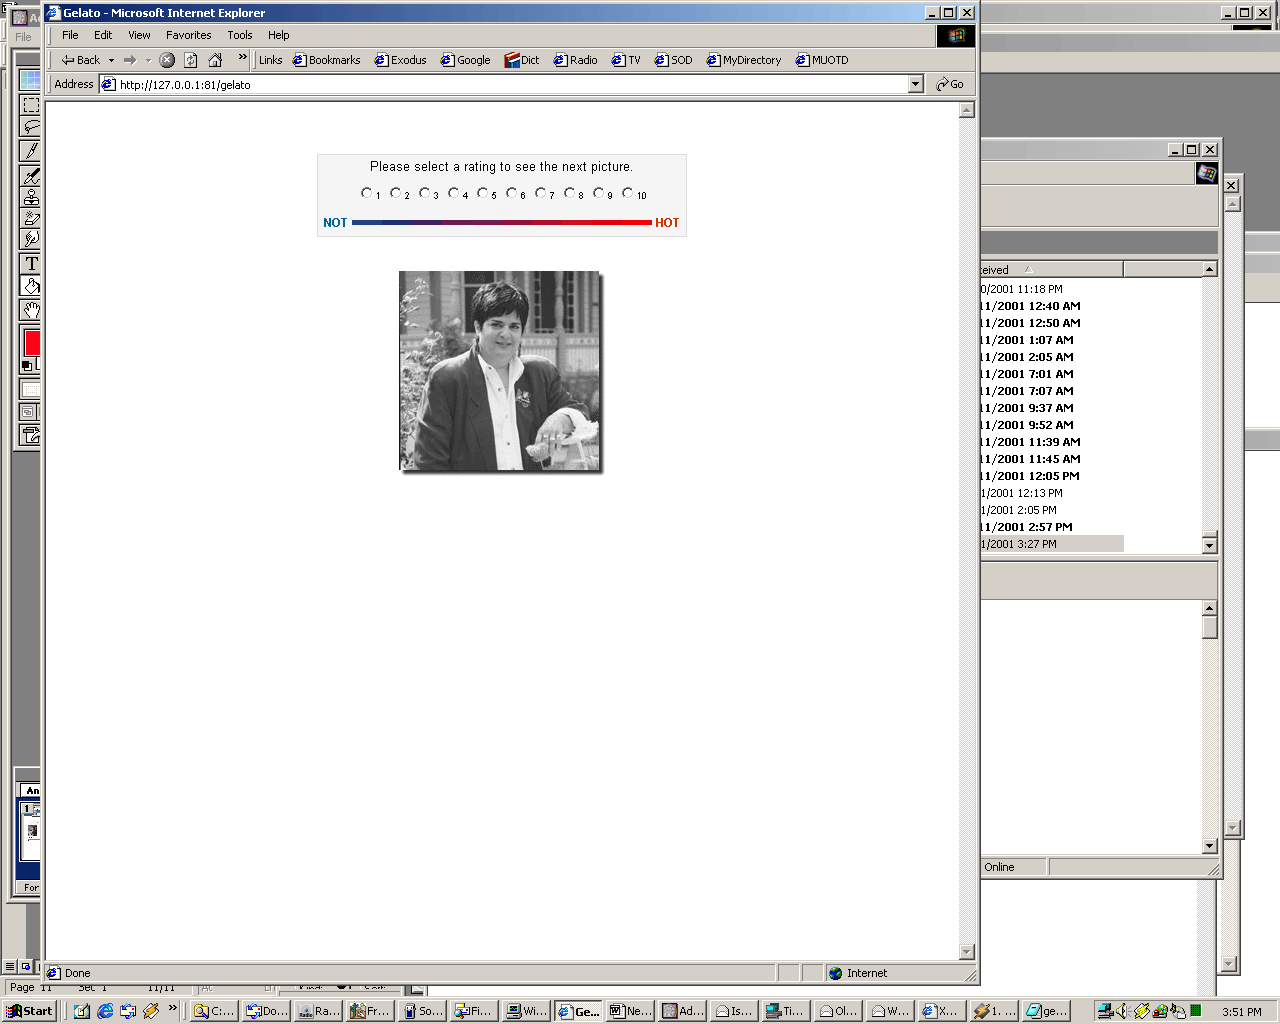The width and height of the screenshot is (1280, 1024).
Task: Expand the toolbar overflow chevron
Action: (x=242, y=58)
